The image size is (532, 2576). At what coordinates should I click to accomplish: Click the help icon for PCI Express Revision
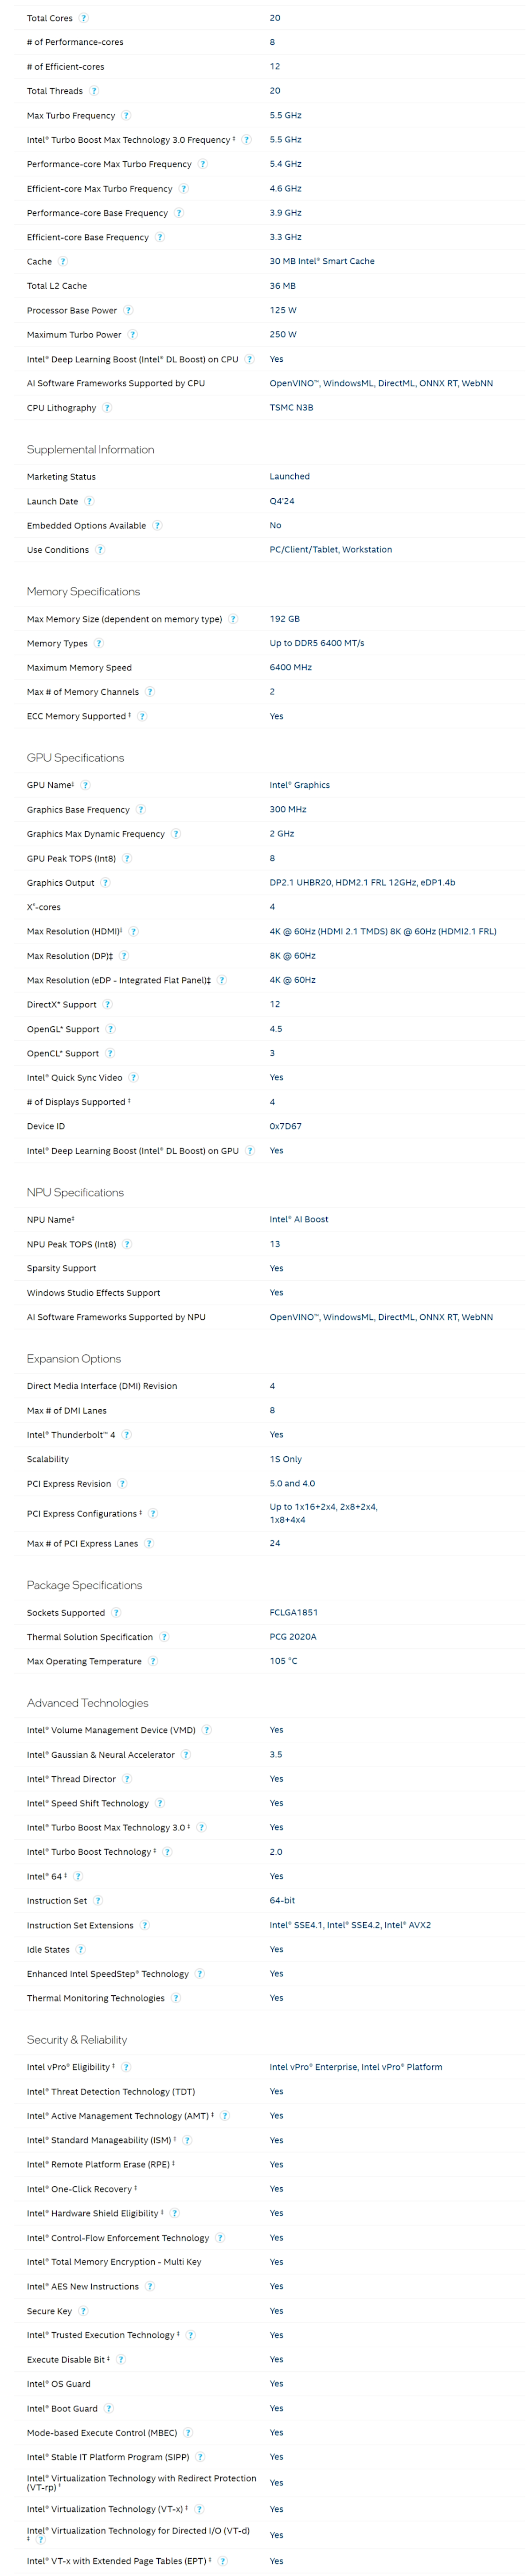coord(122,1484)
